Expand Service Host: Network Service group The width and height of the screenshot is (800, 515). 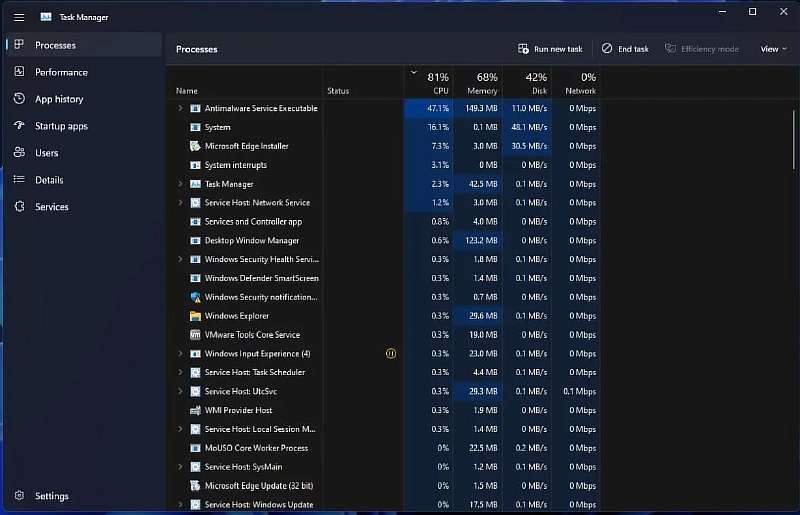point(180,203)
